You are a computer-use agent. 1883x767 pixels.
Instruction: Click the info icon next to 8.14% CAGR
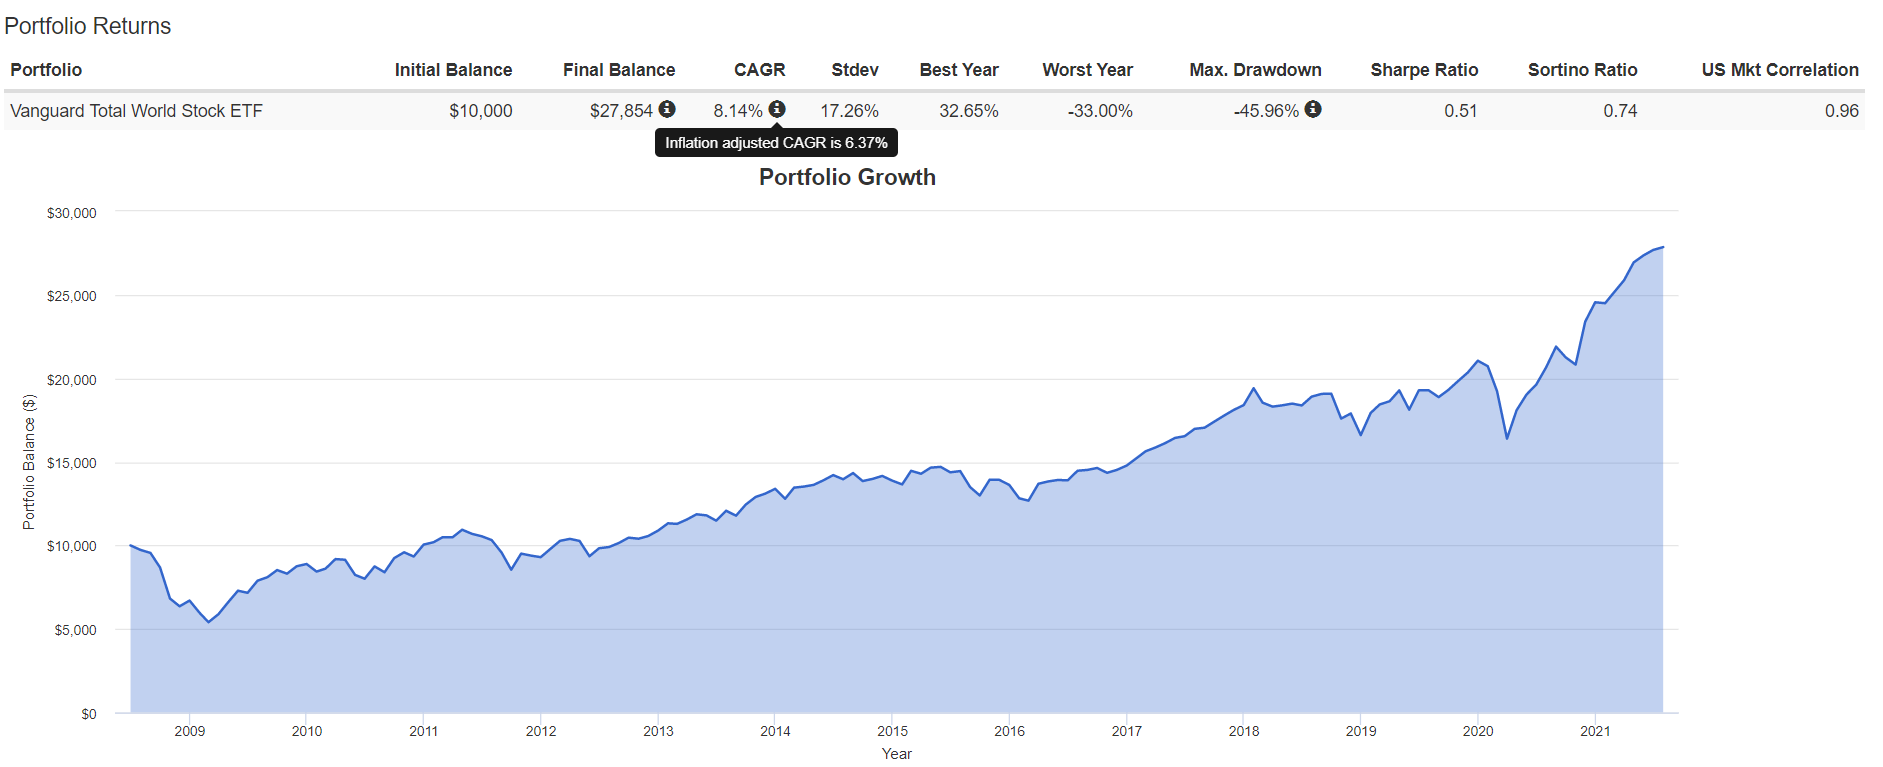(x=777, y=109)
